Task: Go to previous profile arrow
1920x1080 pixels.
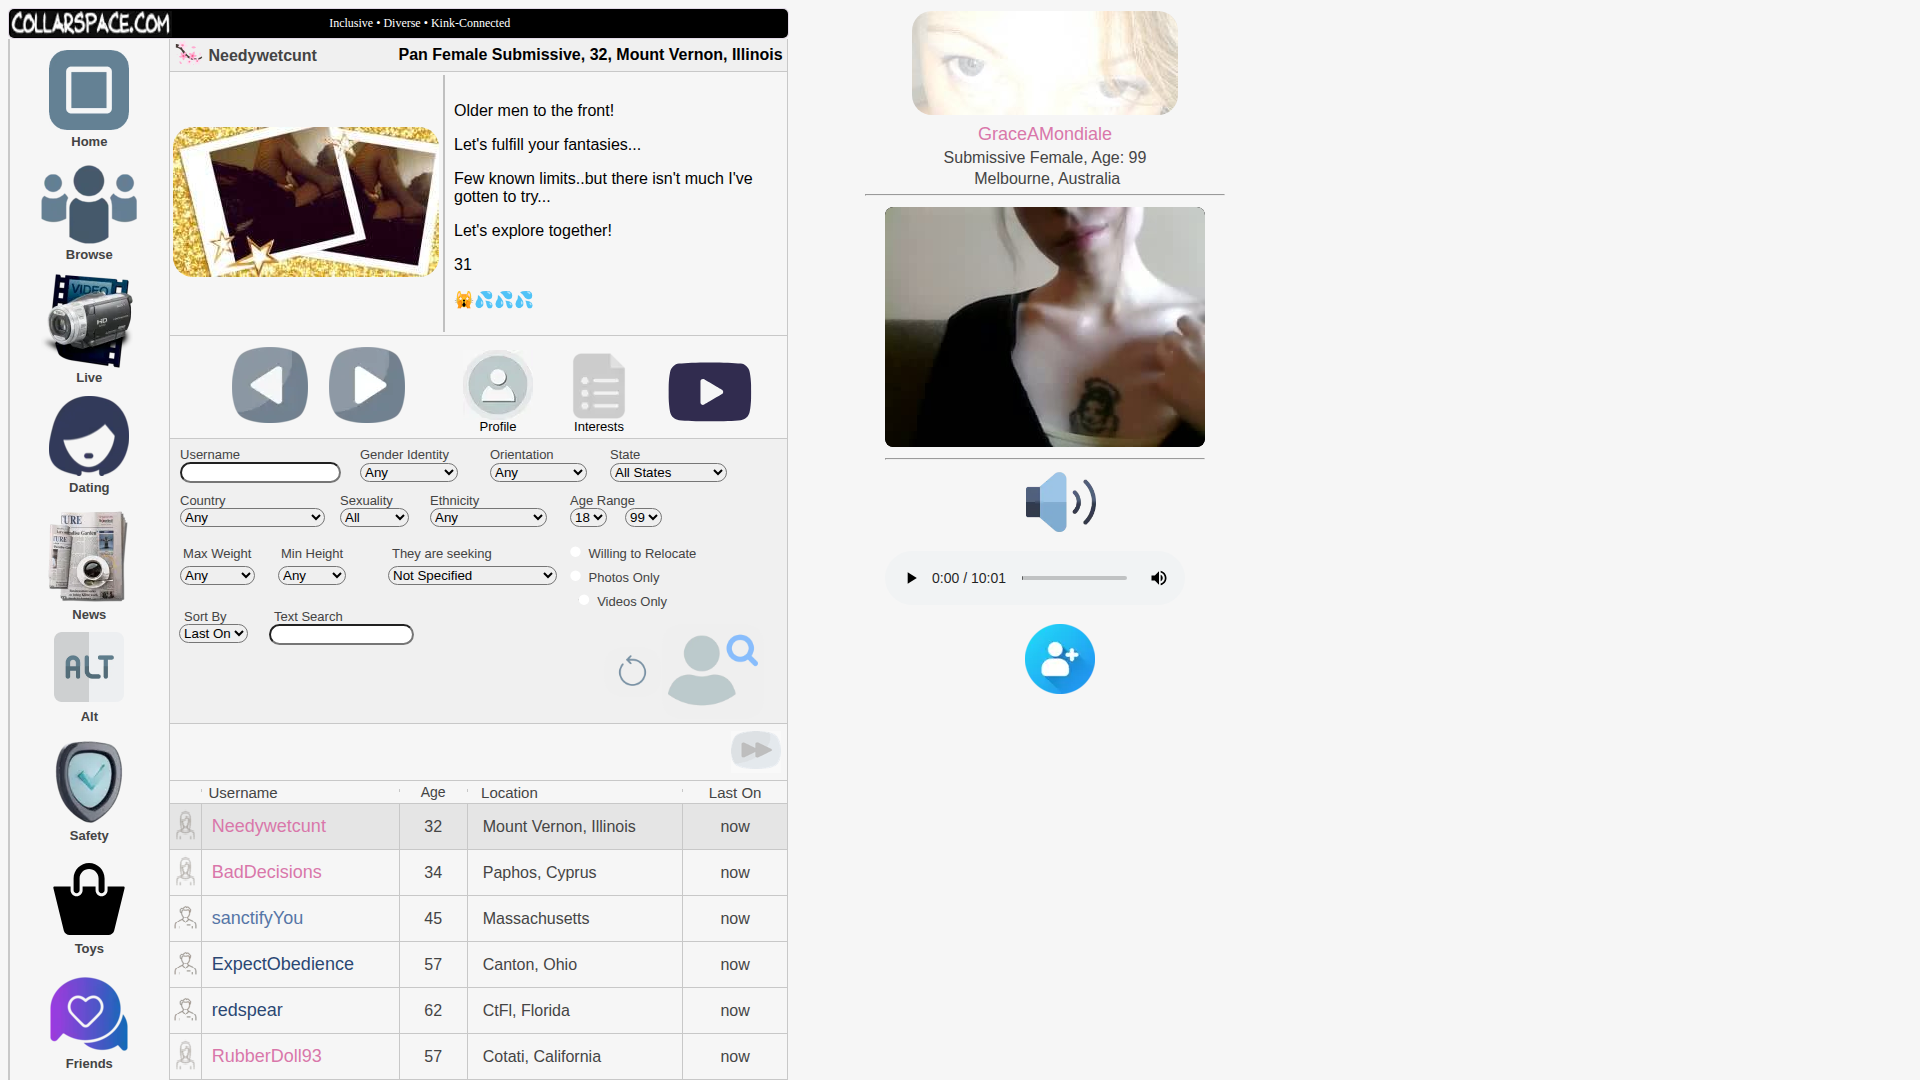Action: coord(270,385)
